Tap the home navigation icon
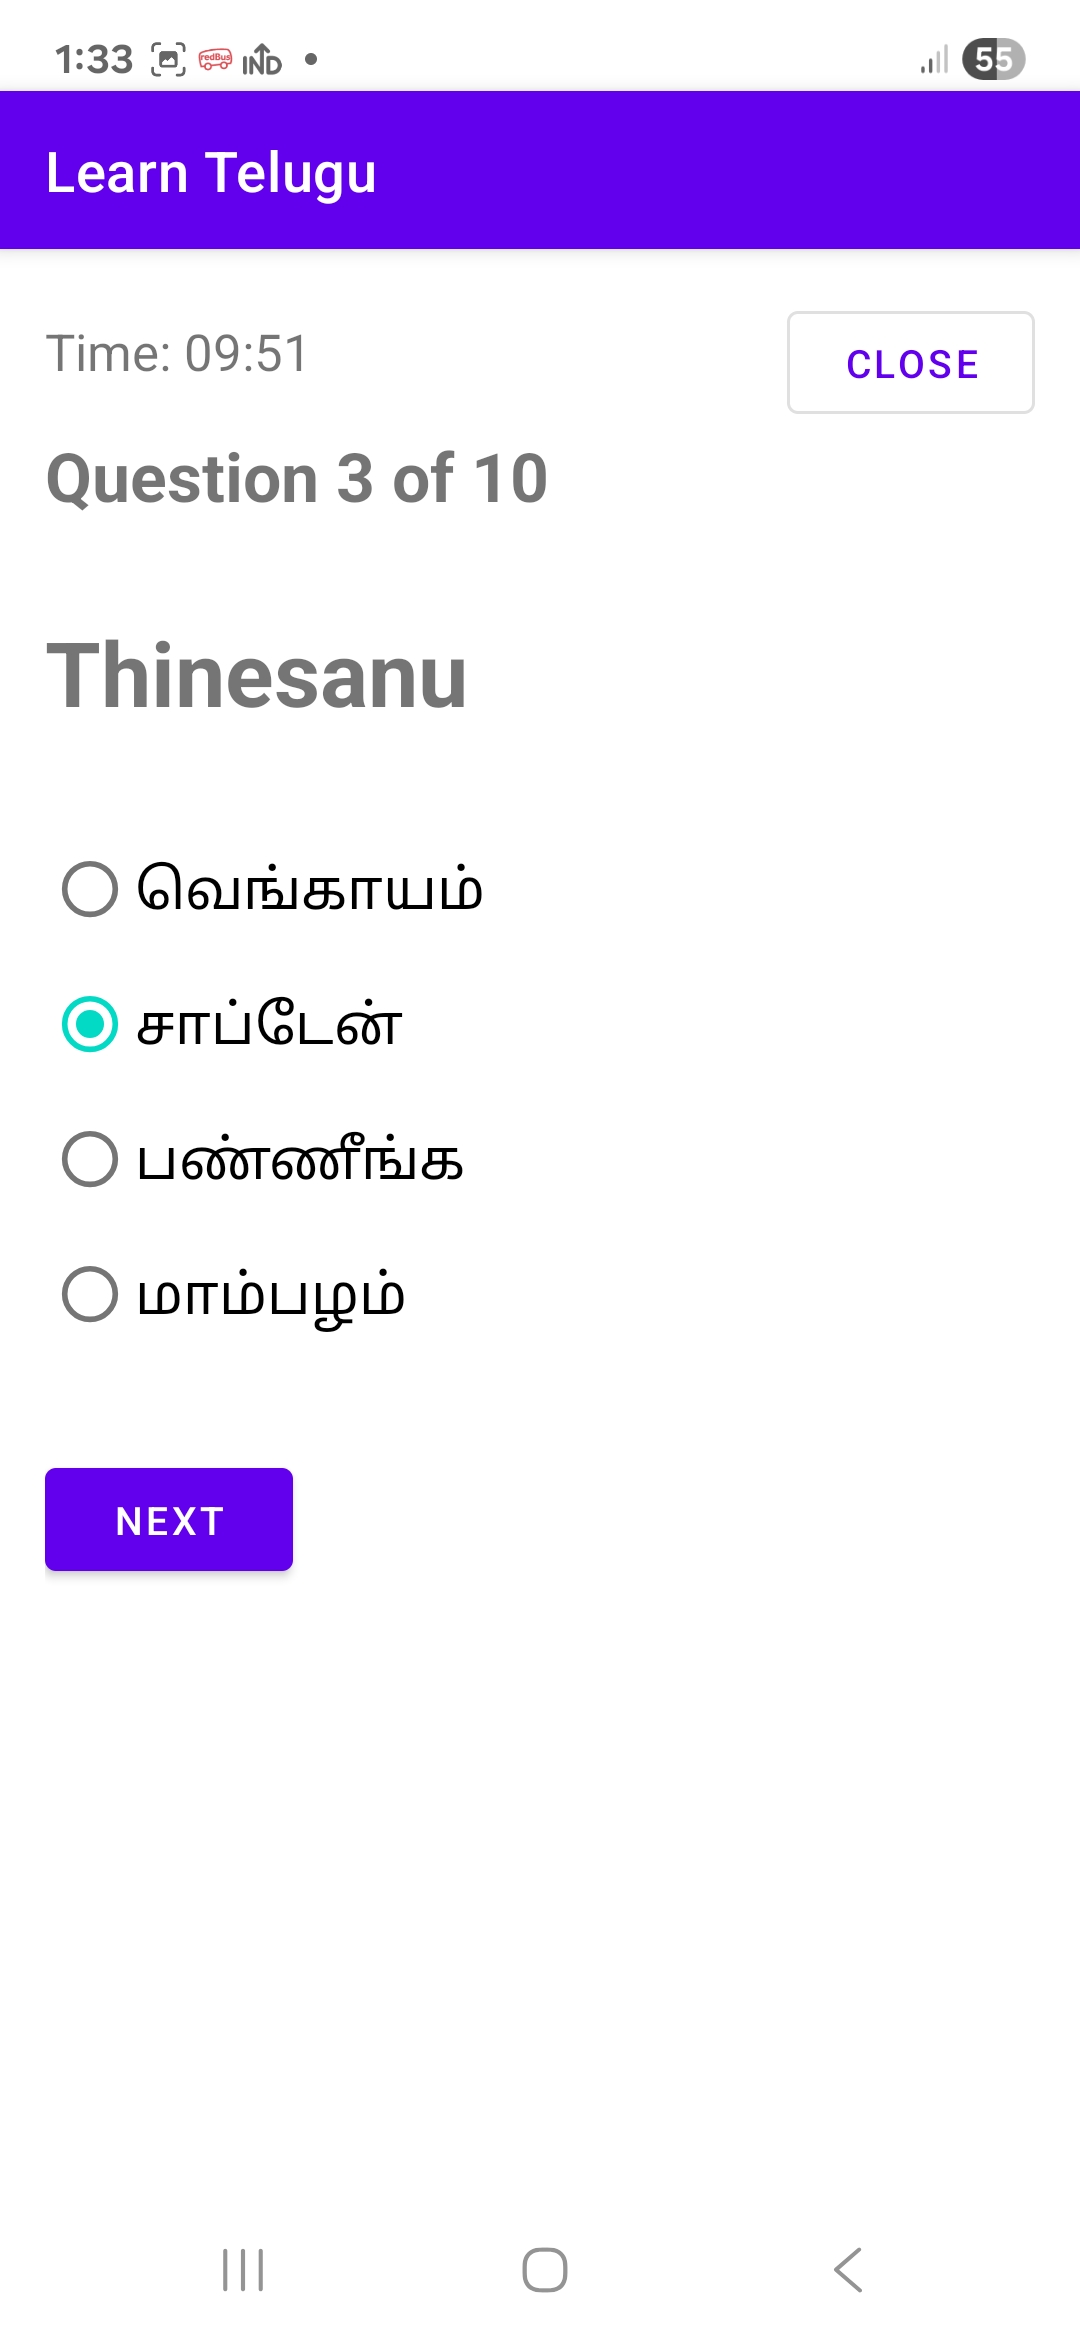 (x=544, y=2269)
